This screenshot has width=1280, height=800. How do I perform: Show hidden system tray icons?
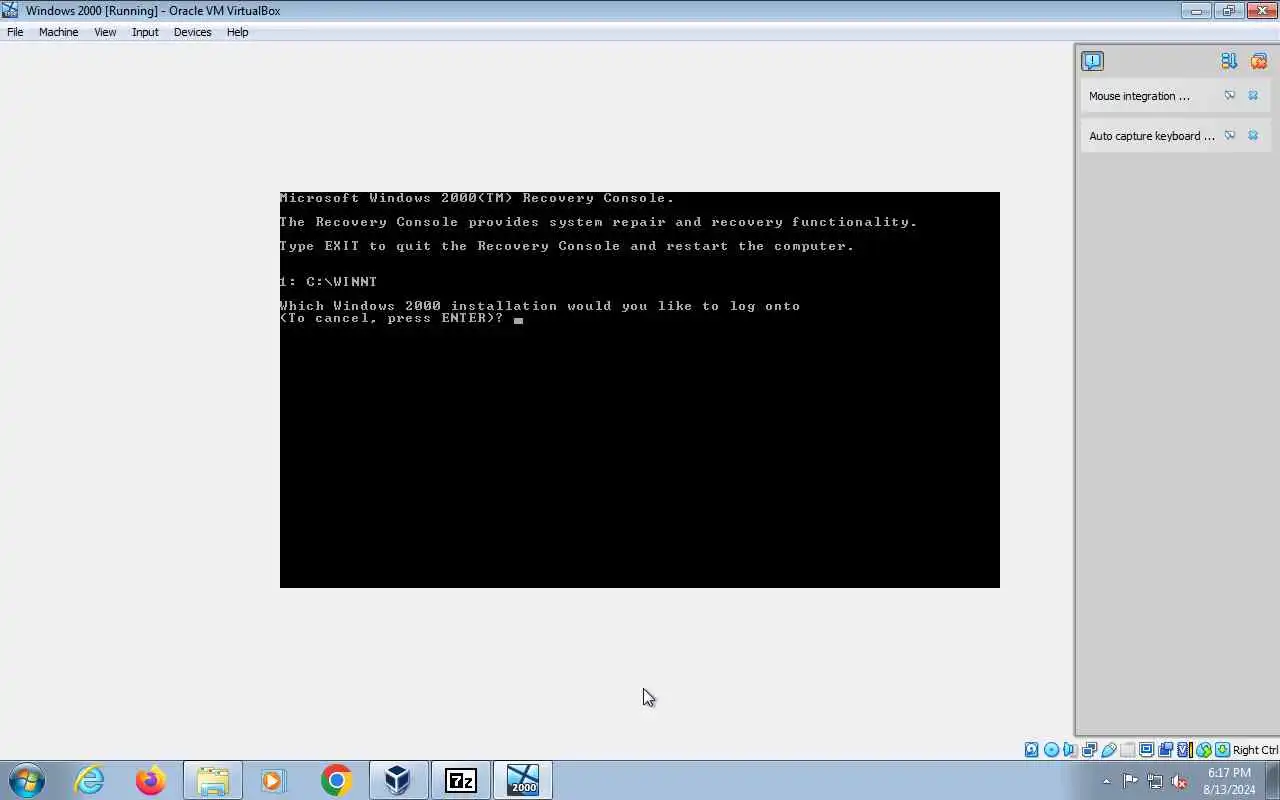tap(1106, 781)
